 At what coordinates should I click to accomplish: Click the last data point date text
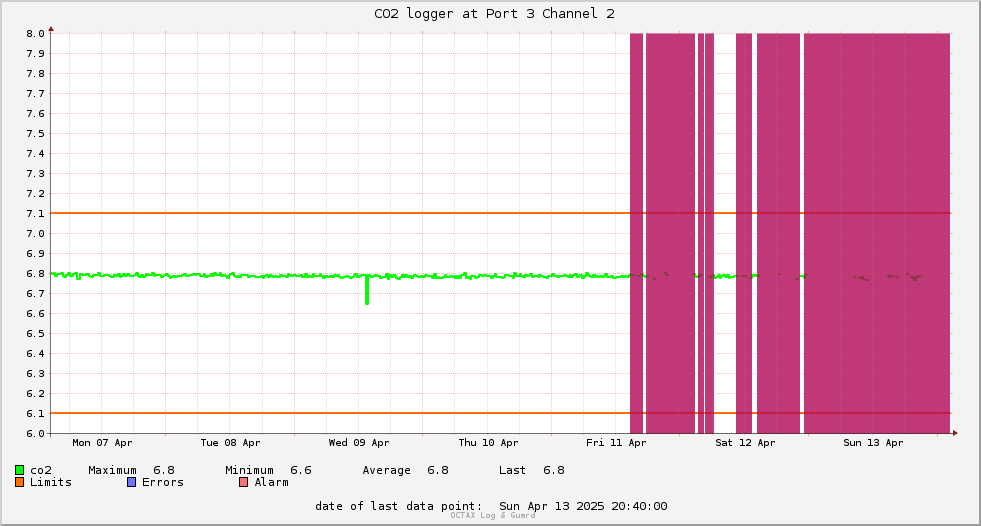(491, 506)
